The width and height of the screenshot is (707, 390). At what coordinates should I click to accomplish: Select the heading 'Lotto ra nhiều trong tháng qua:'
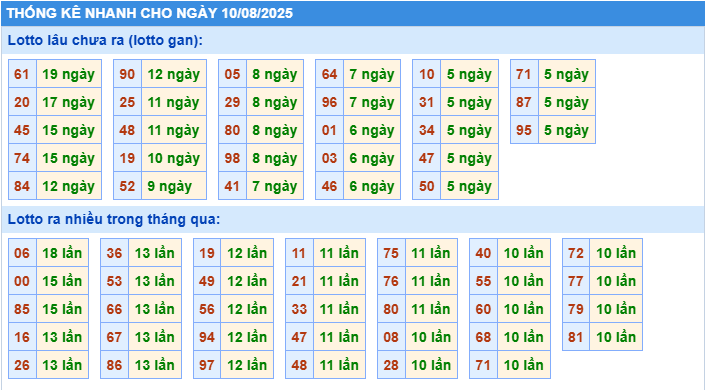114,219
